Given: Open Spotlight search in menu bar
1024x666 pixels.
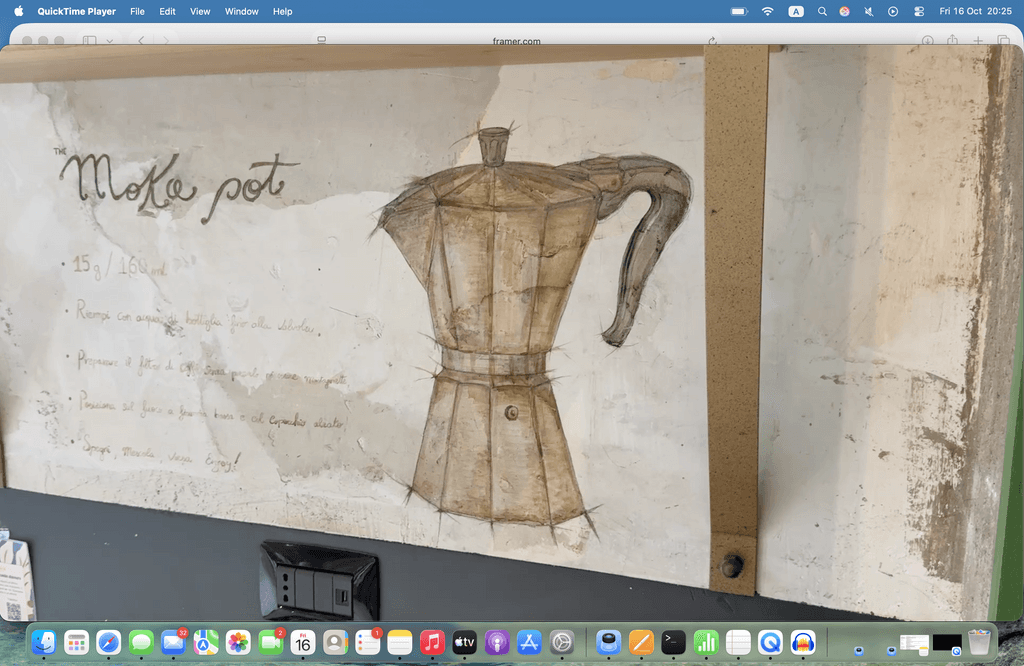Looking at the screenshot, I should tap(822, 11).
